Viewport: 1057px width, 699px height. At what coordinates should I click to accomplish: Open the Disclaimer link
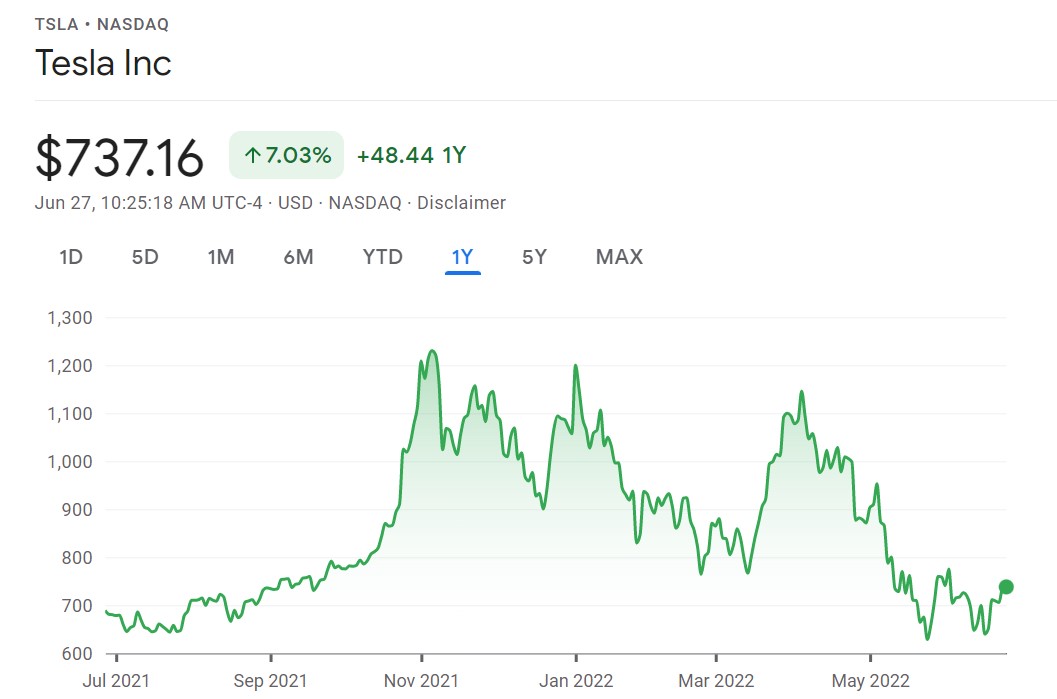(x=461, y=203)
